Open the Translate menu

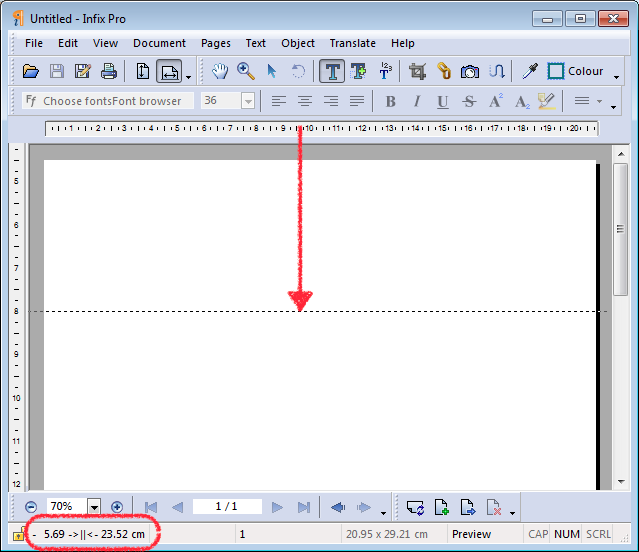[x=352, y=43]
